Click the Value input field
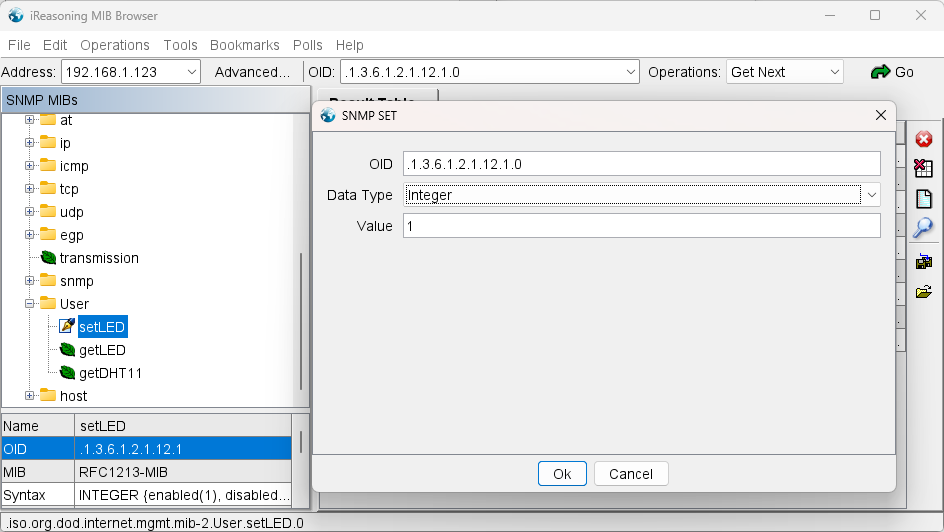944x532 pixels. (641, 226)
